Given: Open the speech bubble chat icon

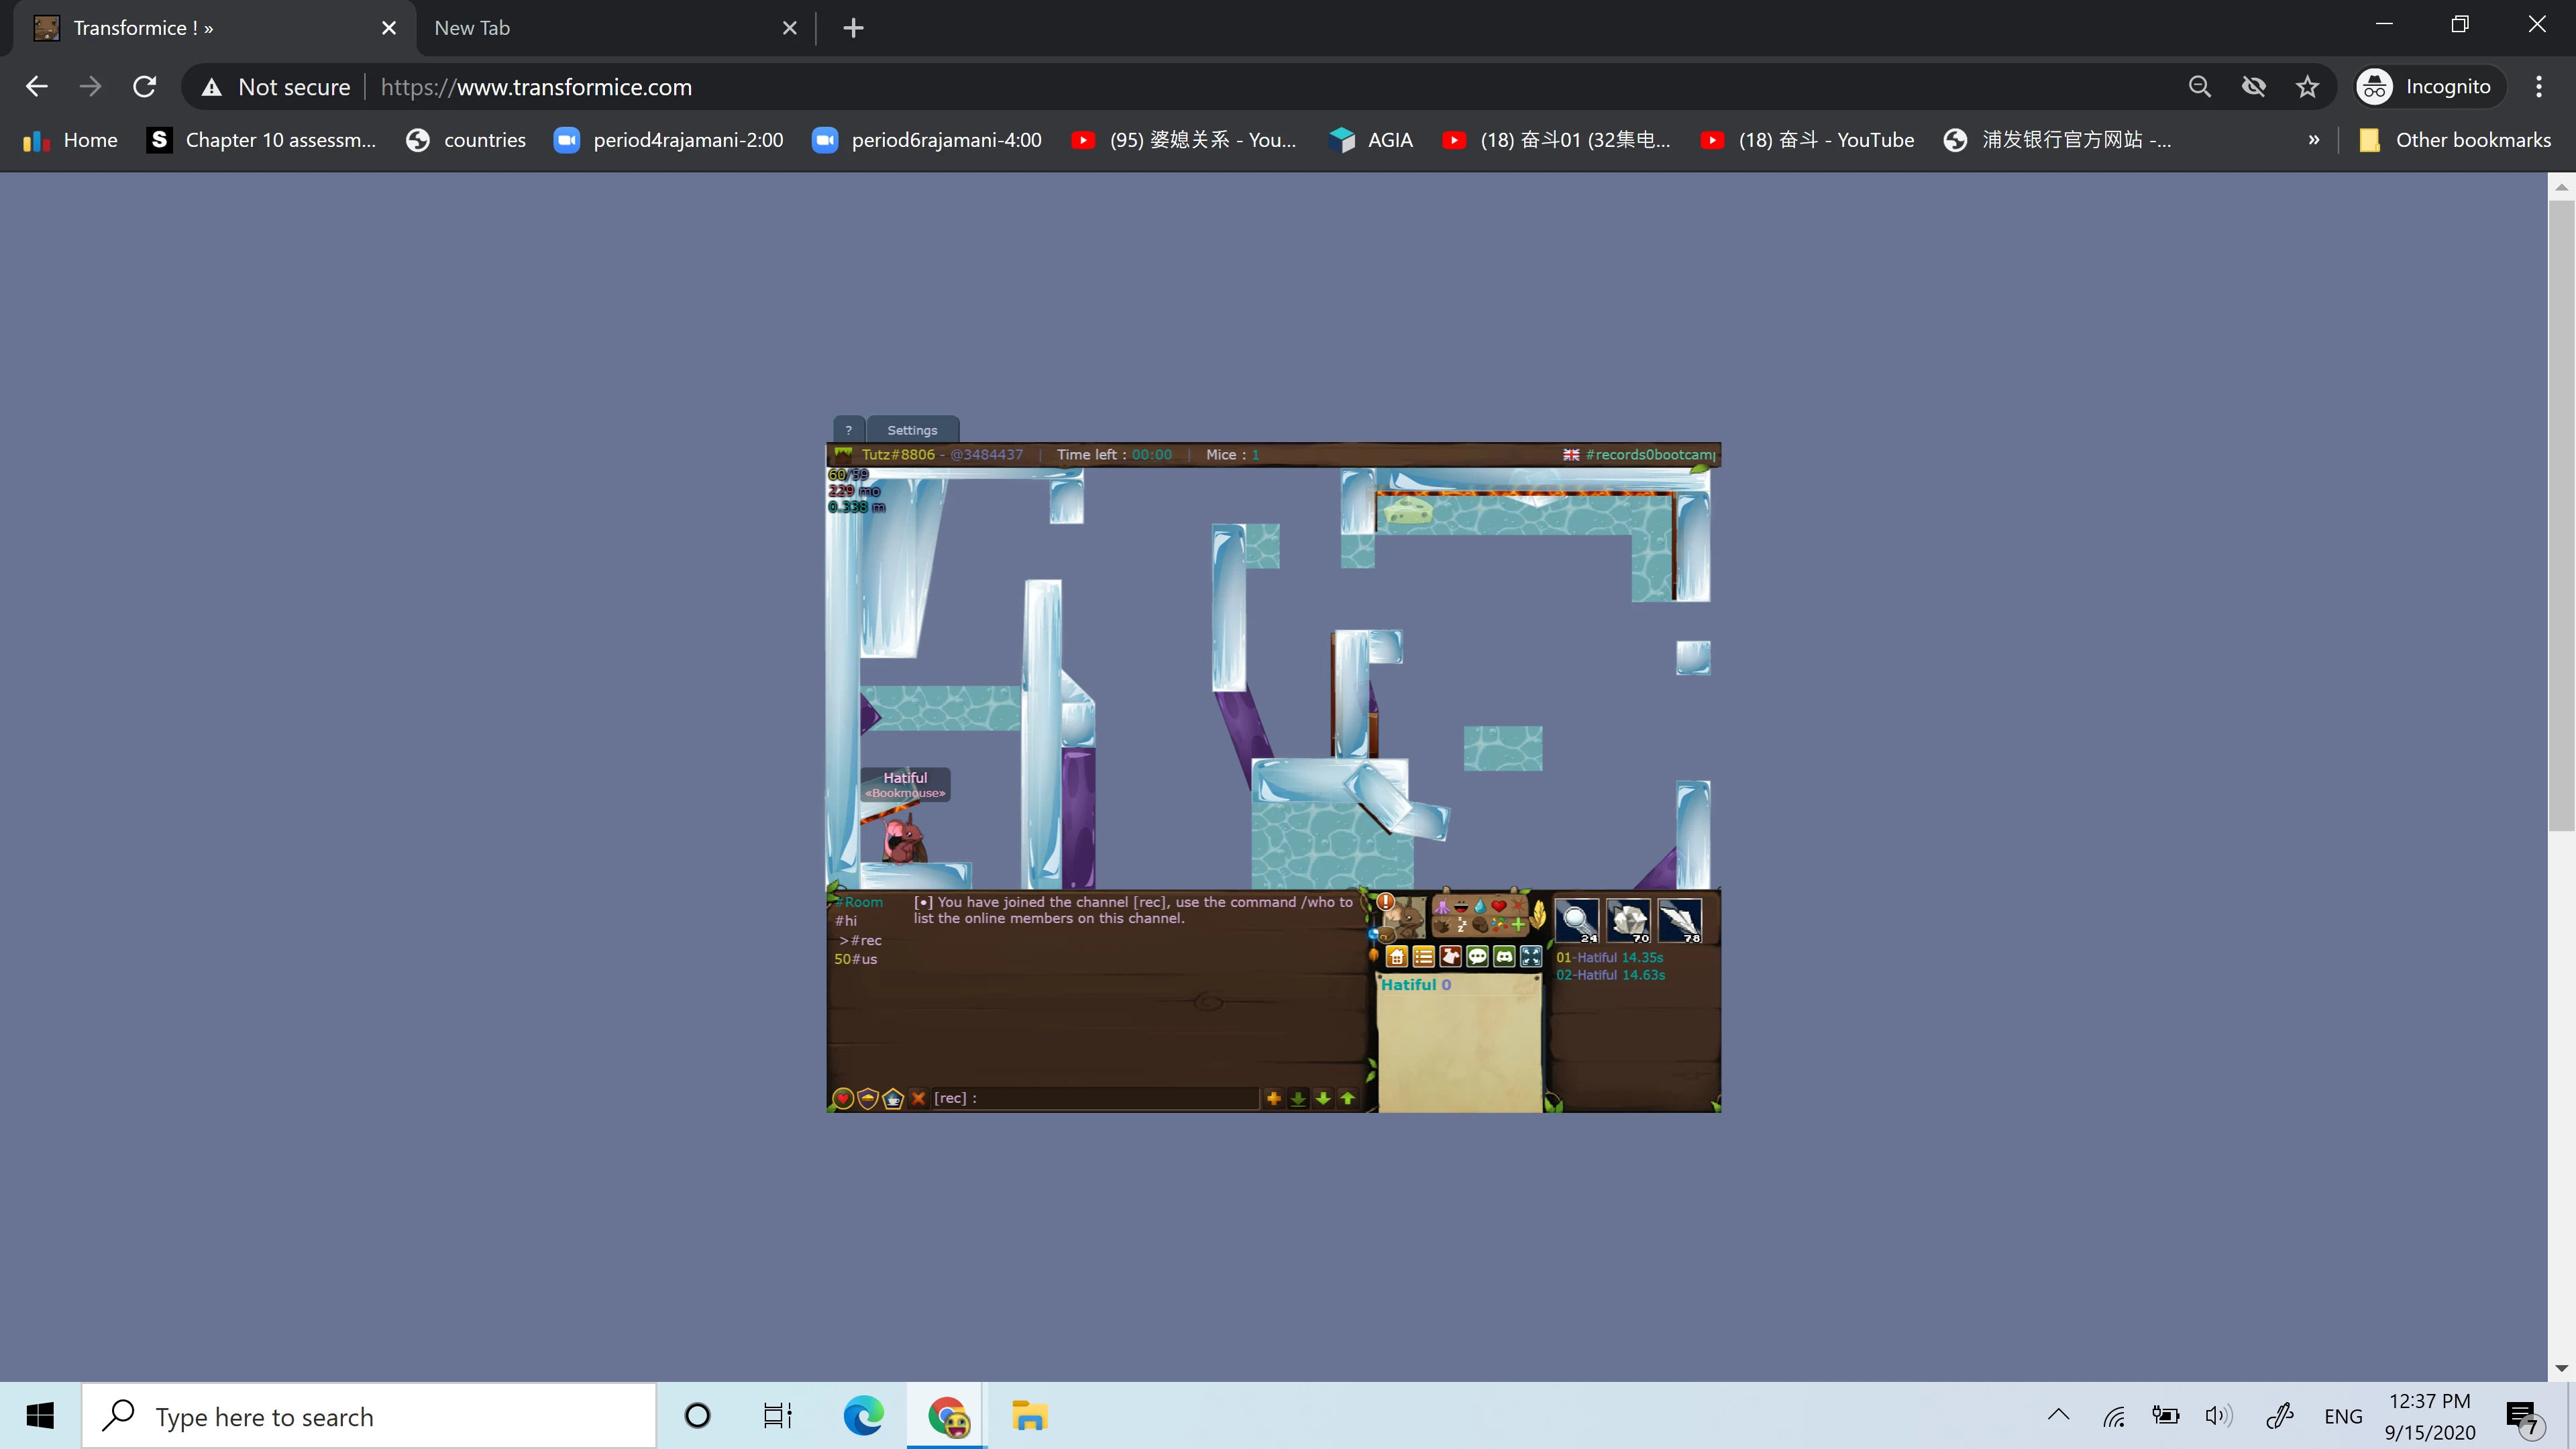Looking at the screenshot, I should coord(1477,957).
